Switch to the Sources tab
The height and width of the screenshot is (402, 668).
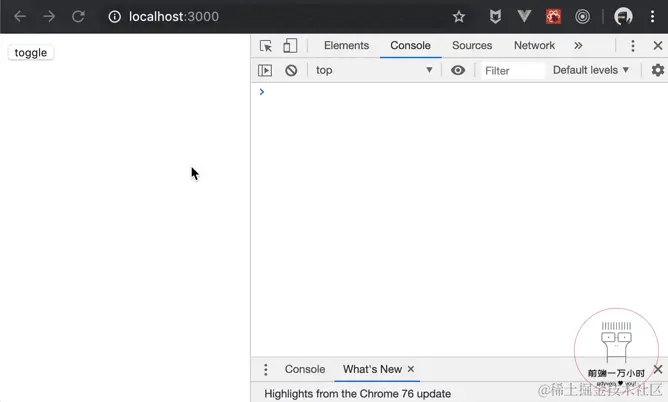coord(472,45)
